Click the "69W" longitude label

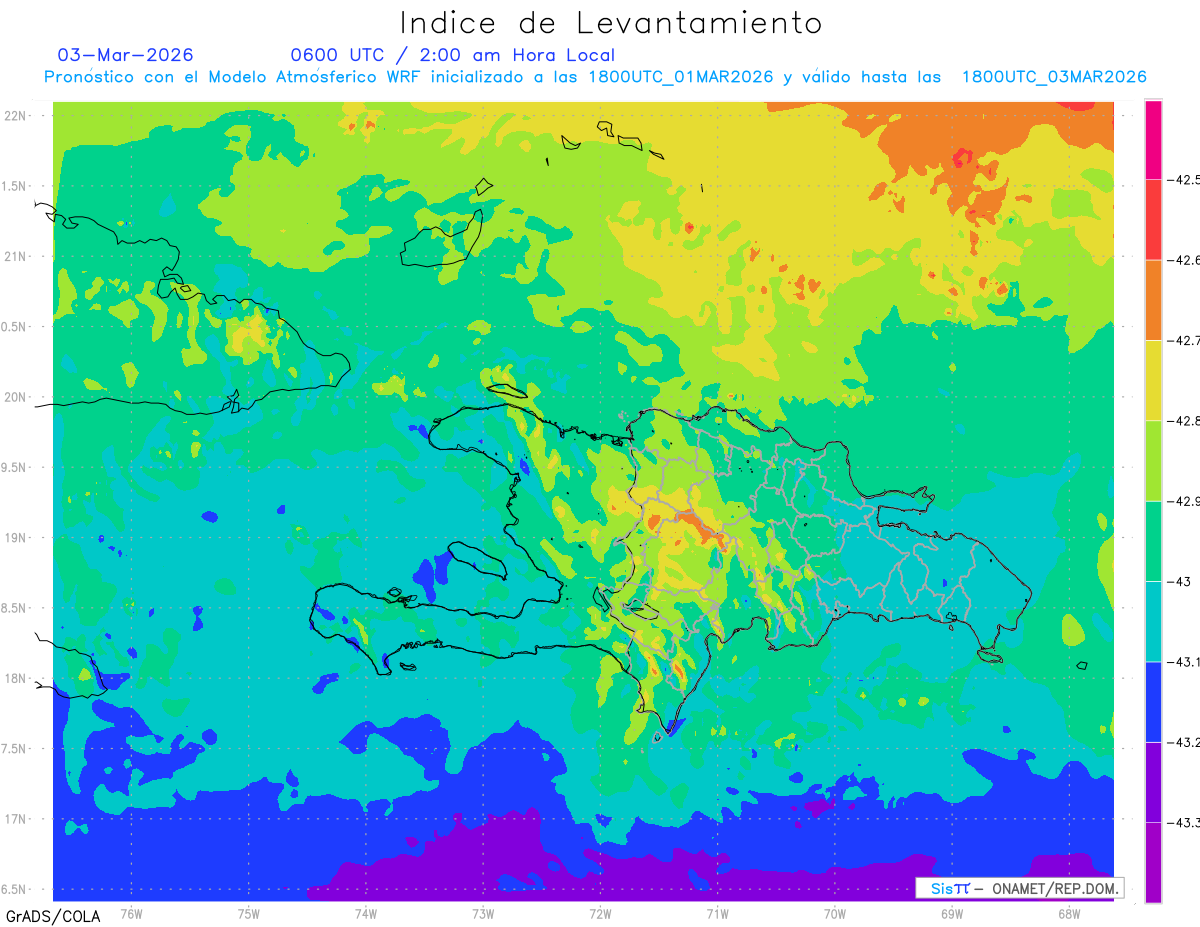click(x=952, y=913)
